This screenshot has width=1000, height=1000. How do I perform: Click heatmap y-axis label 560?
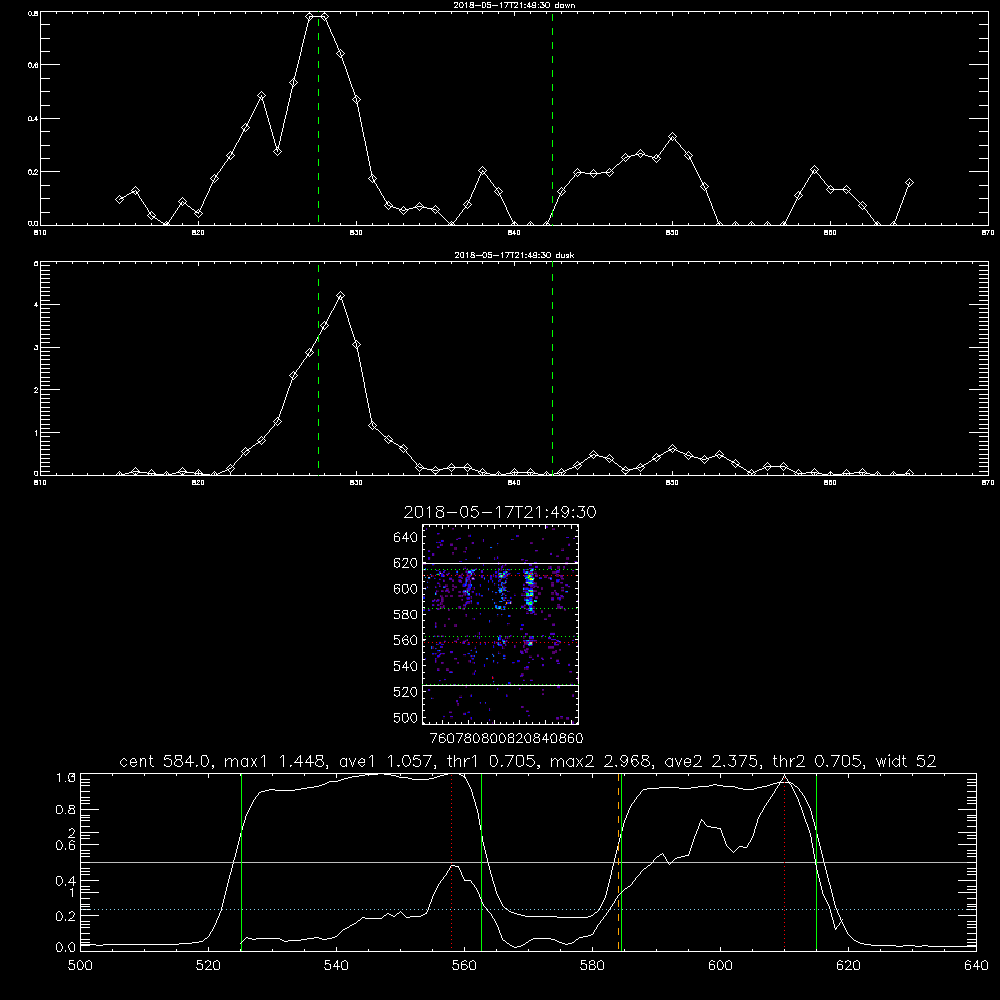coord(405,640)
